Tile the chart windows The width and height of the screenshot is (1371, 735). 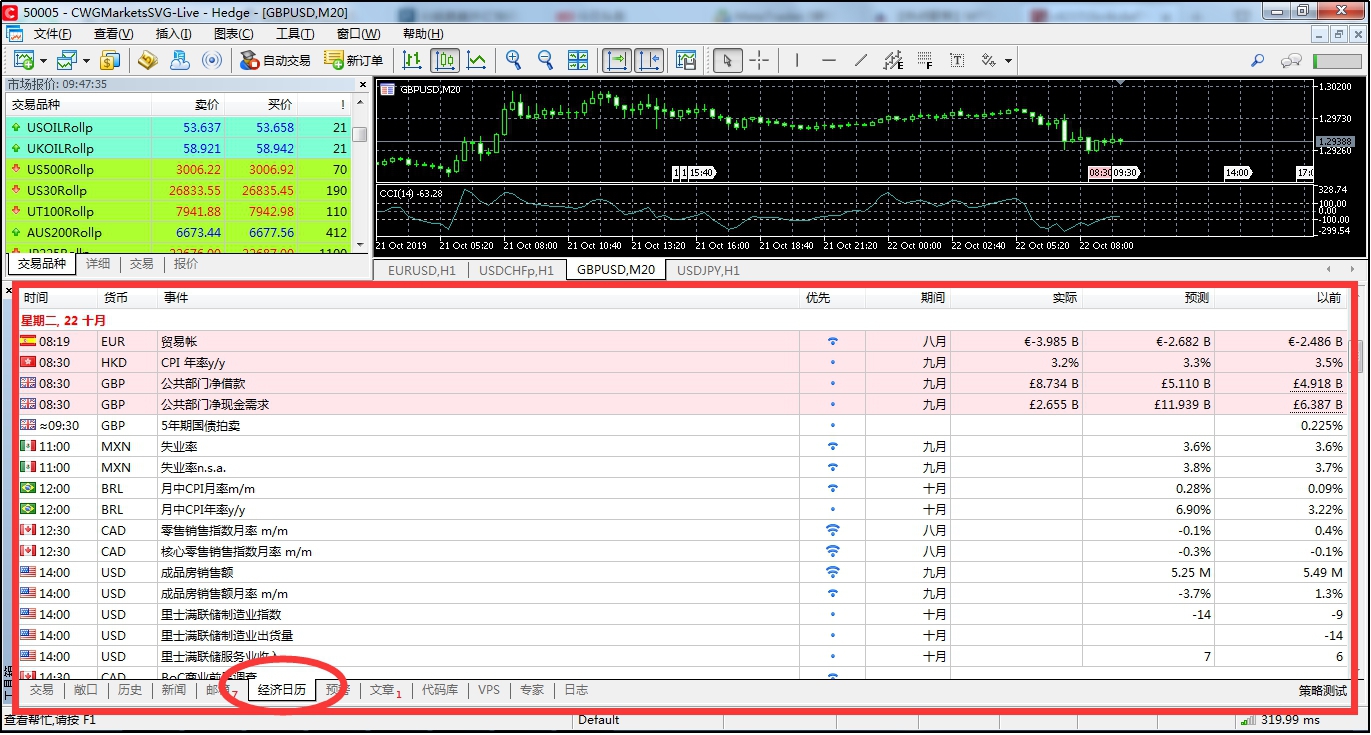tap(578, 61)
